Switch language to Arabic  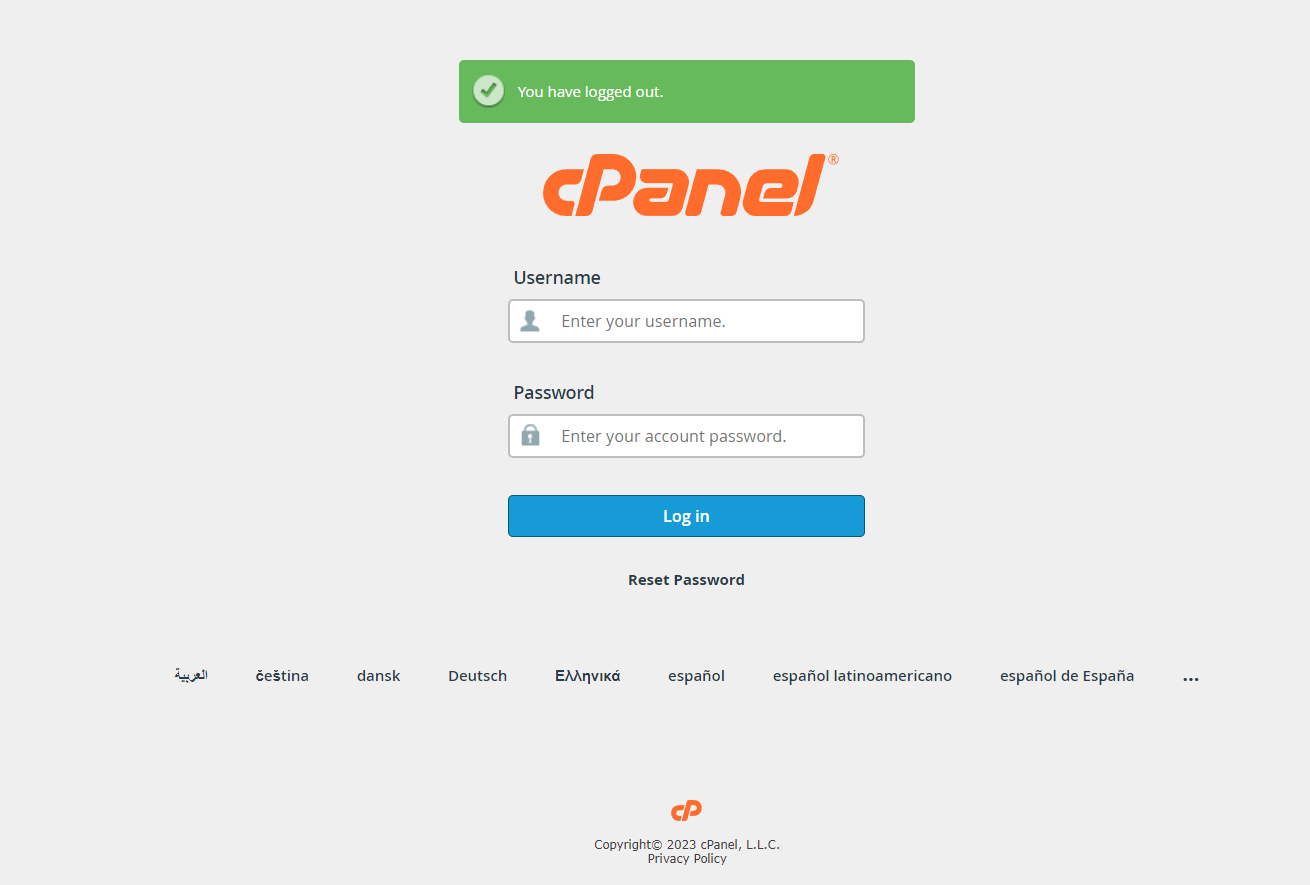pyautogui.click(x=191, y=675)
